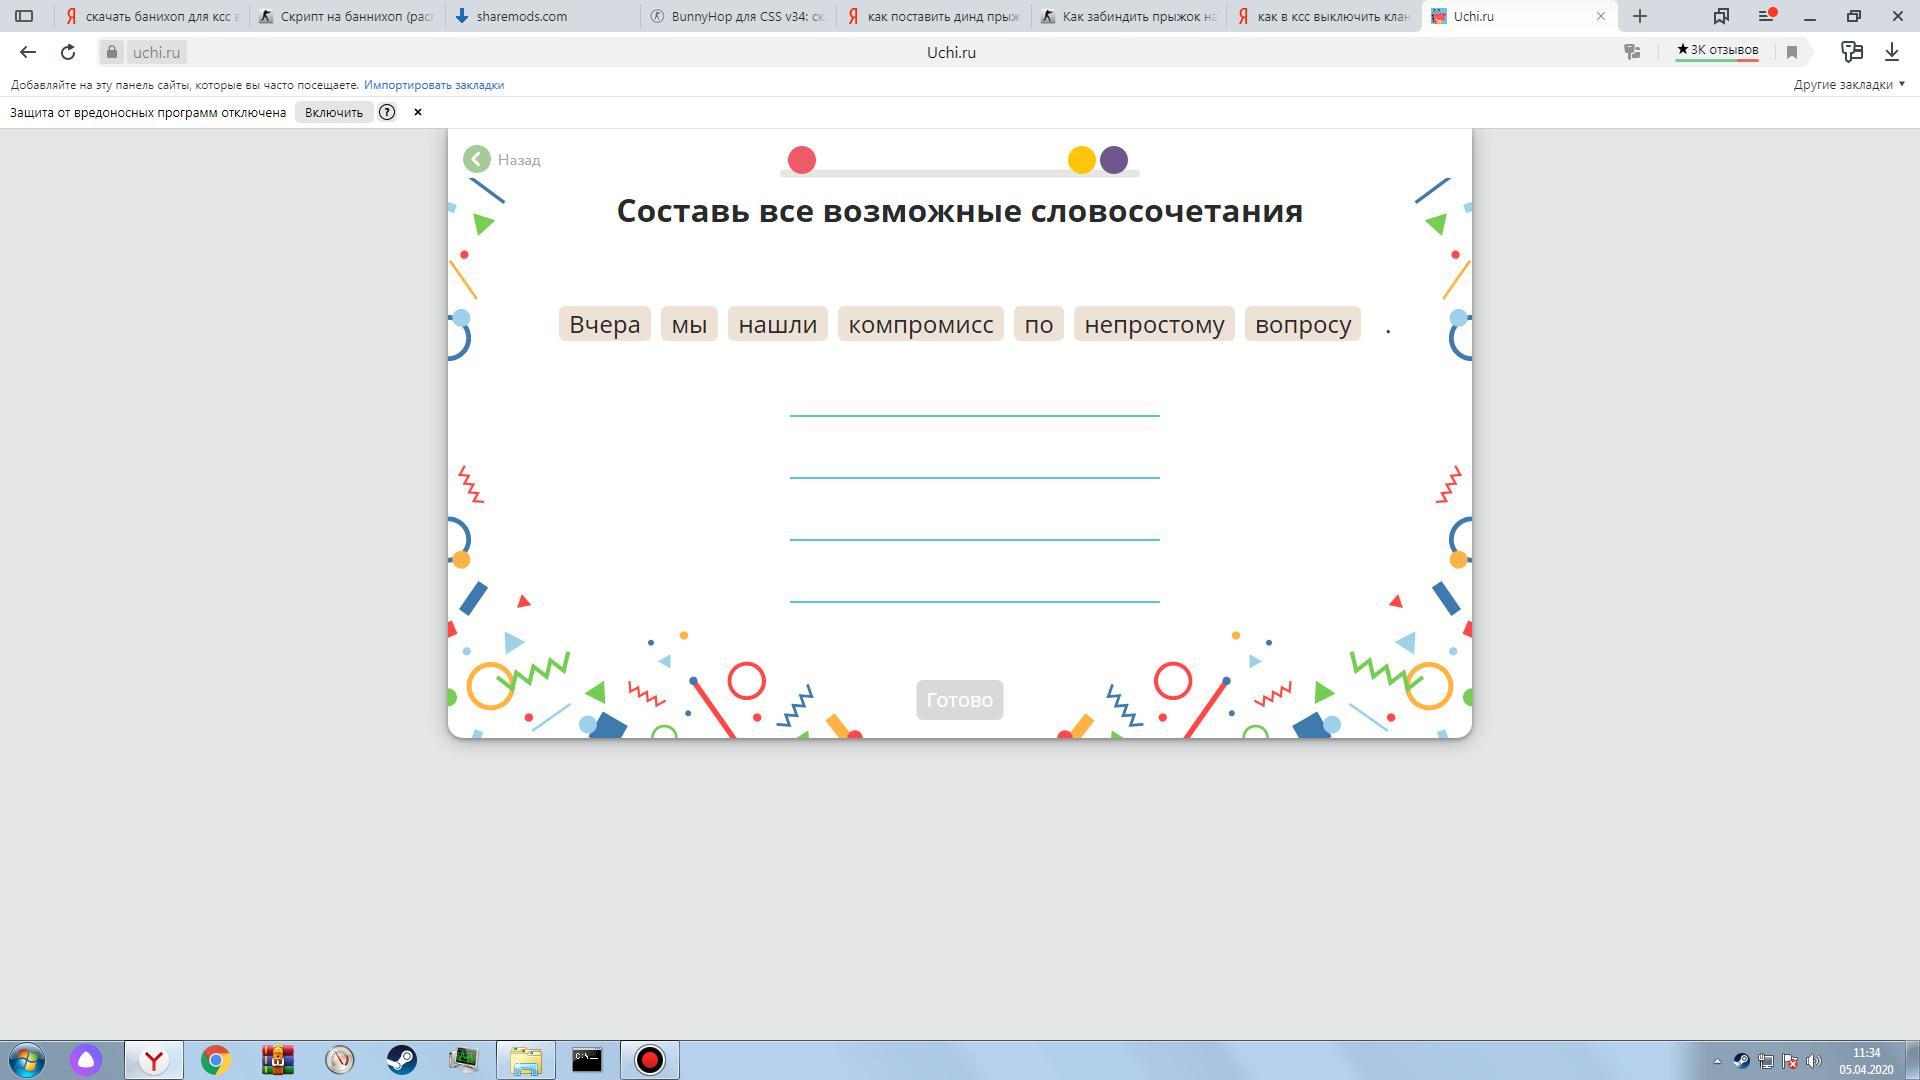Reload the page with refresh icon

click(68, 52)
